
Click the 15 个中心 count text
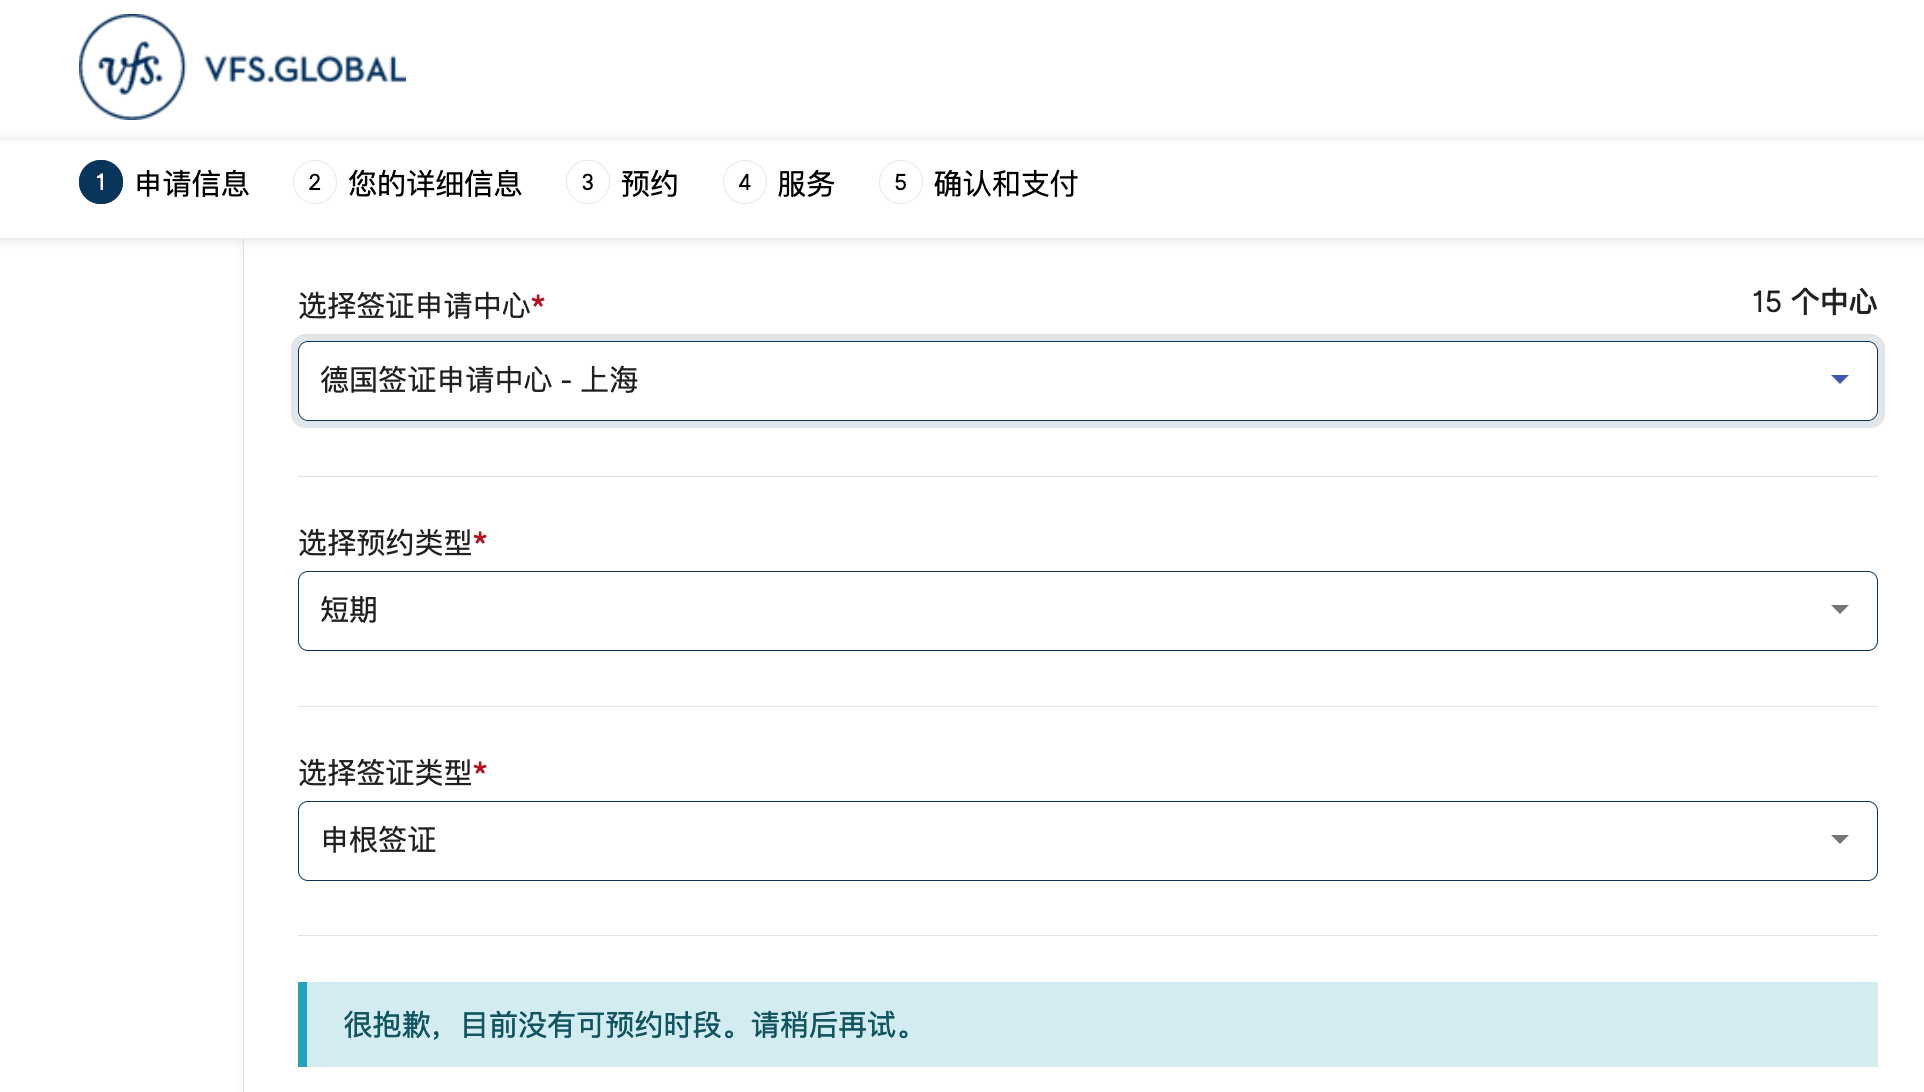point(1813,302)
